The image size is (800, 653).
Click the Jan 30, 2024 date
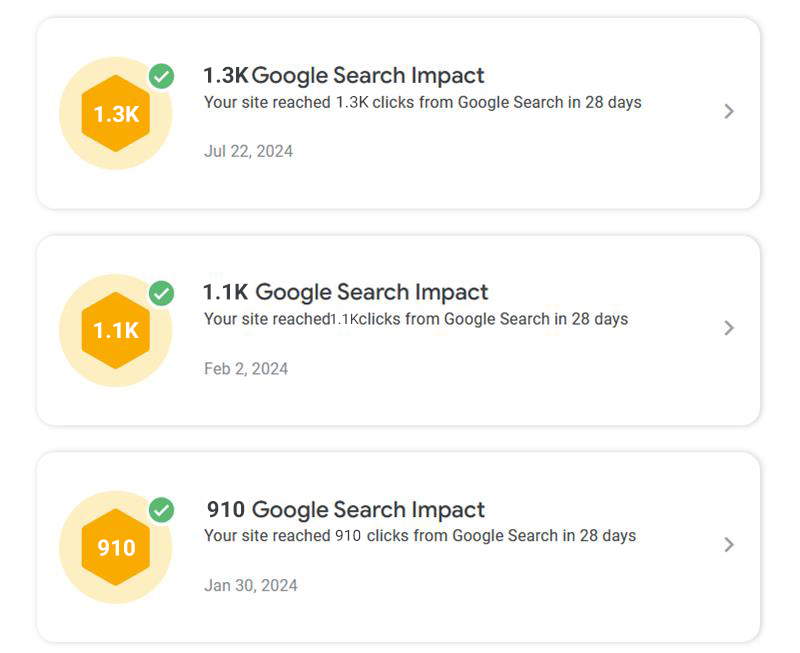coord(250,586)
